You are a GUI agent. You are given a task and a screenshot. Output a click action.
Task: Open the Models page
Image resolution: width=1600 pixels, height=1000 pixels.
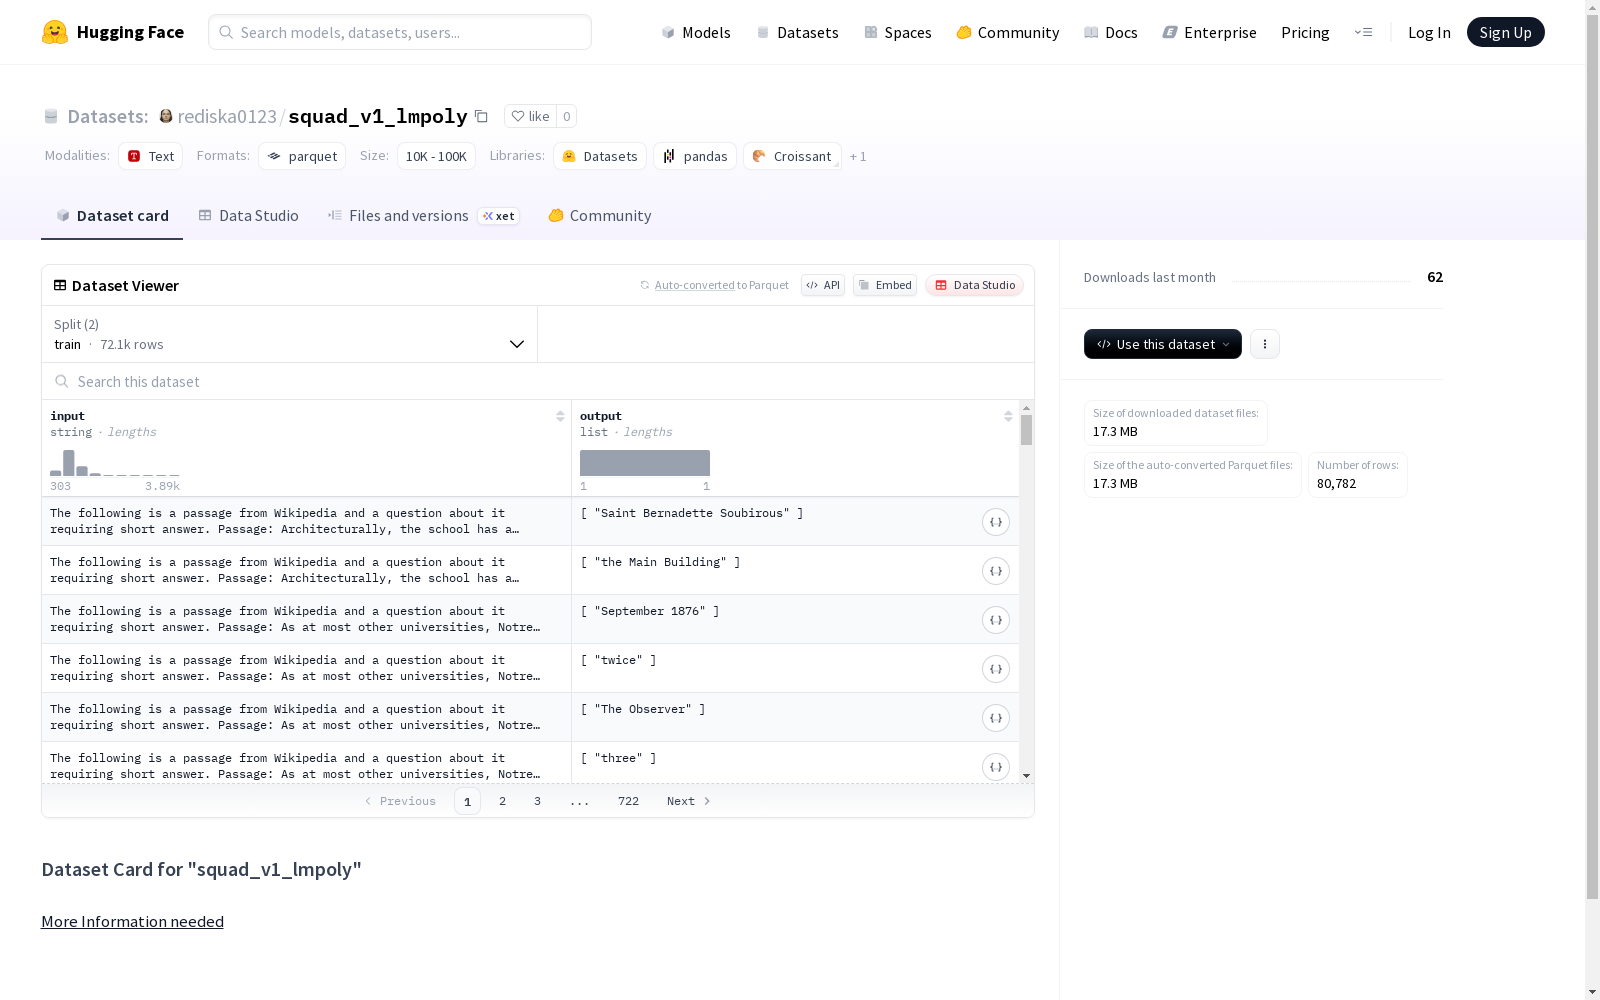pos(696,32)
